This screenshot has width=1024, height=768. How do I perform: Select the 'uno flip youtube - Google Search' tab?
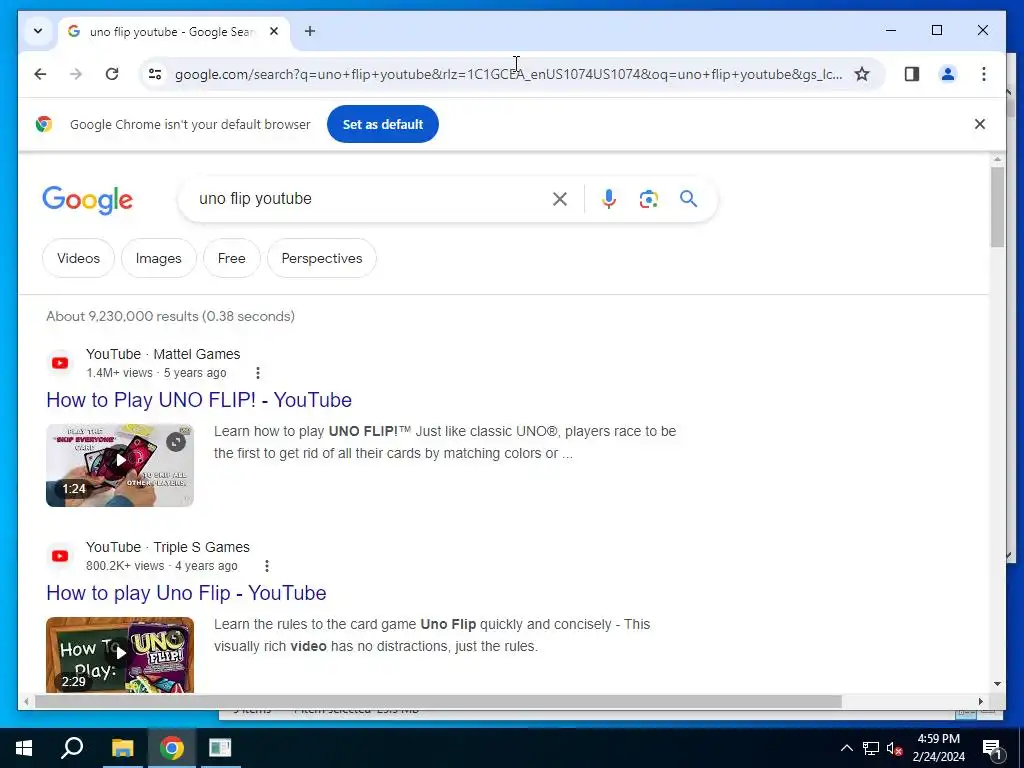[174, 31]
